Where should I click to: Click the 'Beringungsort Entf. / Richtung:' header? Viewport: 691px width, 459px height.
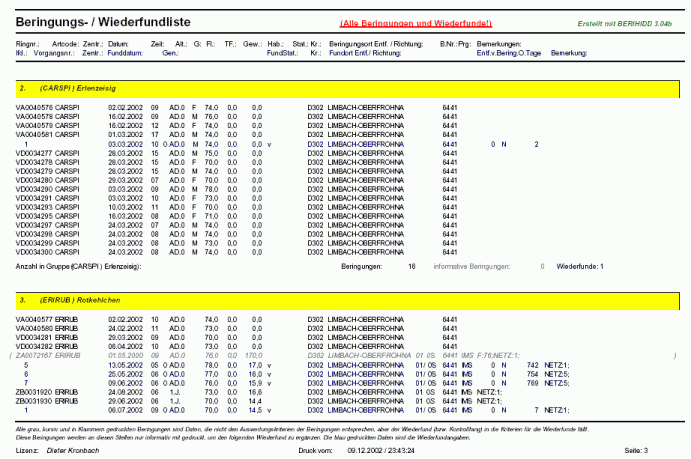(376, 44)
